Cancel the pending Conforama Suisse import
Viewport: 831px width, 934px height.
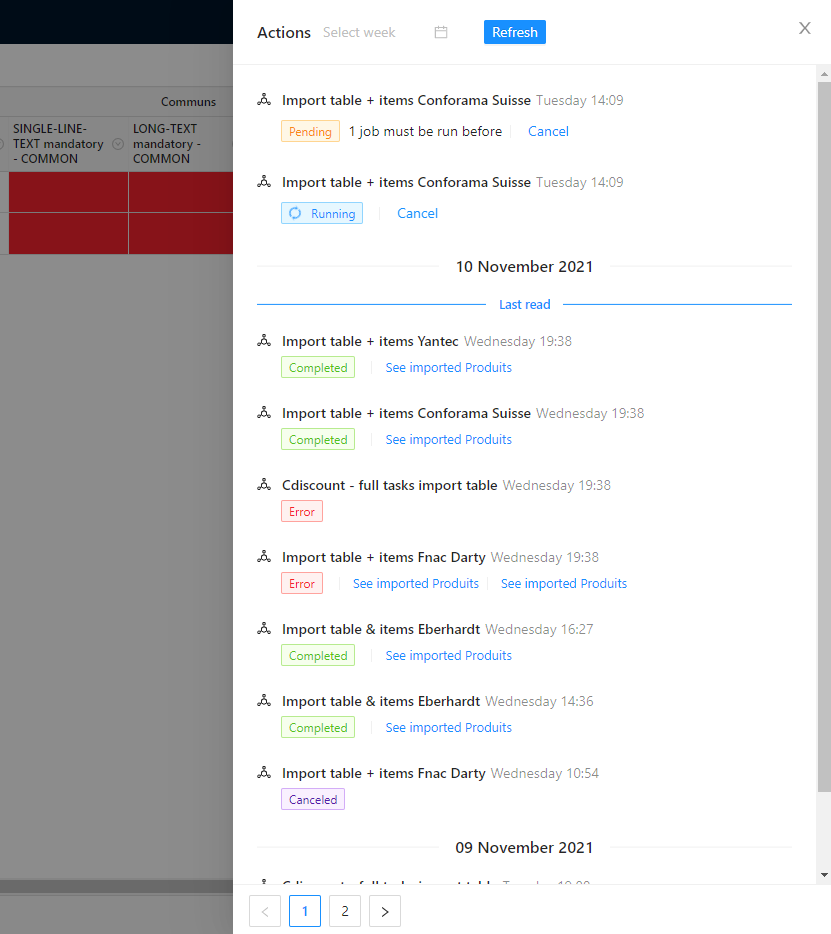(x=548, y=131)
